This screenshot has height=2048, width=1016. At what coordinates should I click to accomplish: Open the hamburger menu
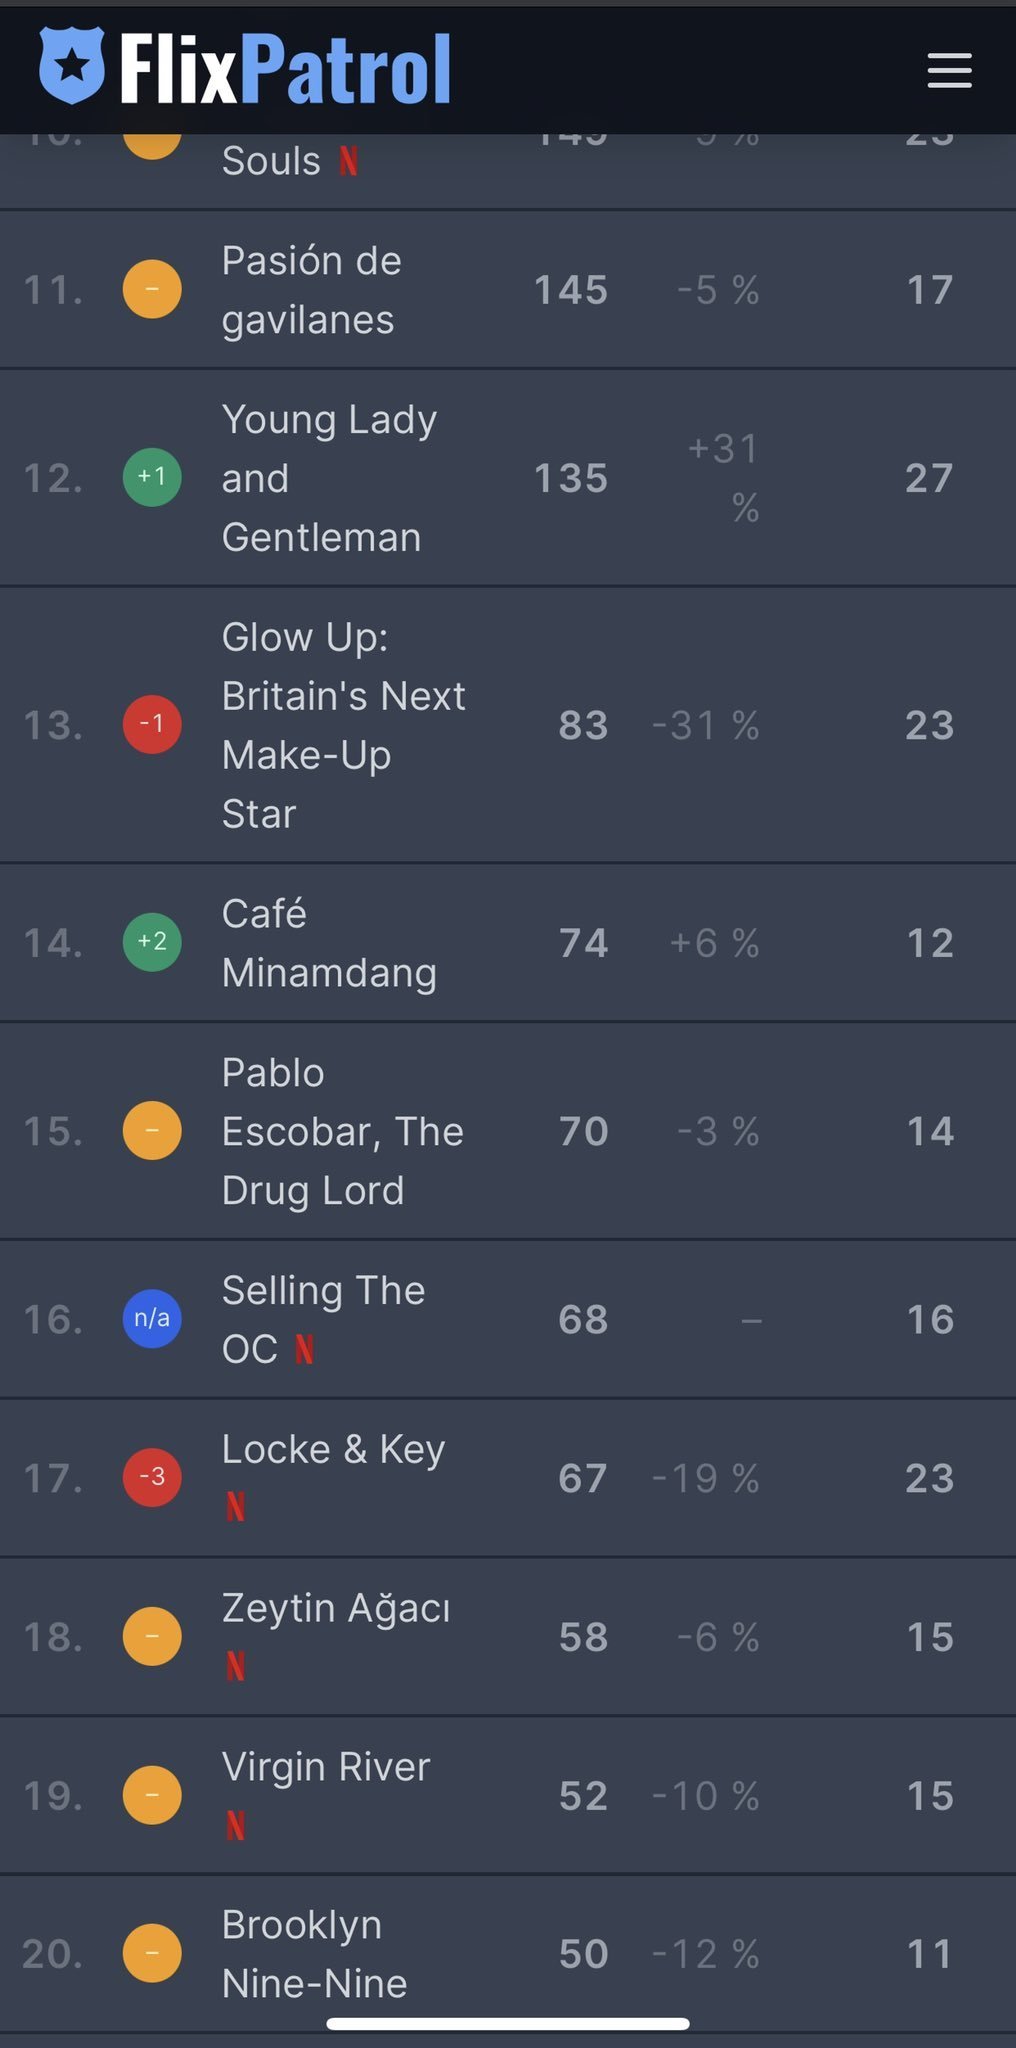pyautogui.click(x=949, y=70)
